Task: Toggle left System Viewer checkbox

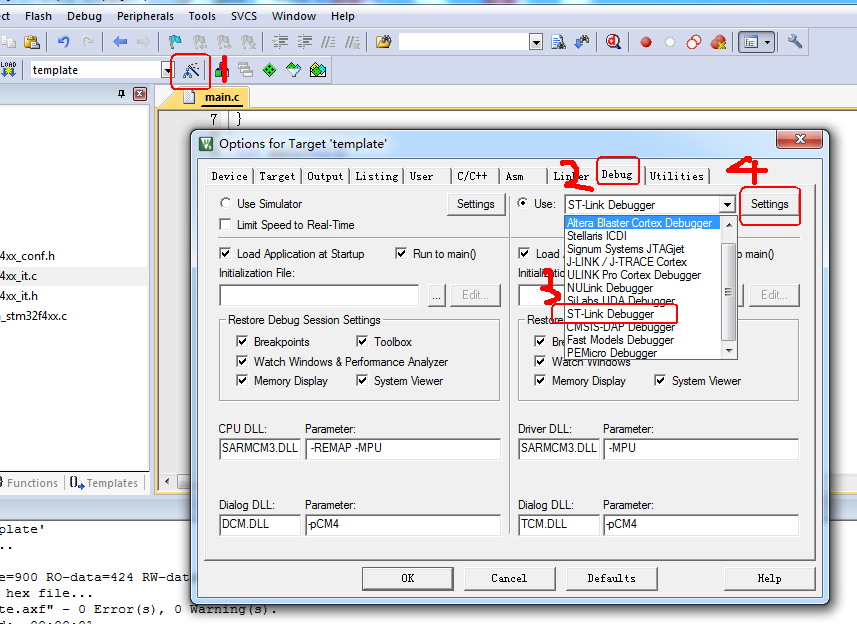Action: pyautogui.click(x=362, y=380)
